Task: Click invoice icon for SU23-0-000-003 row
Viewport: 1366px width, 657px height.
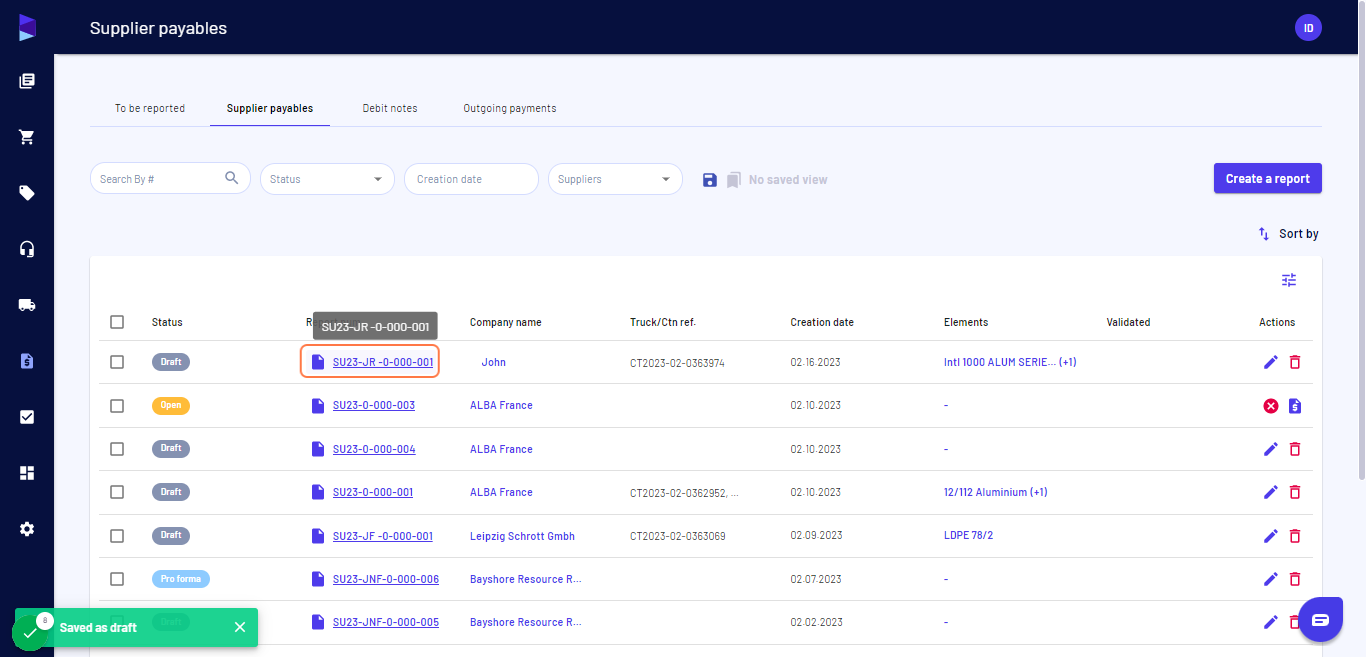Action: 1295,406
